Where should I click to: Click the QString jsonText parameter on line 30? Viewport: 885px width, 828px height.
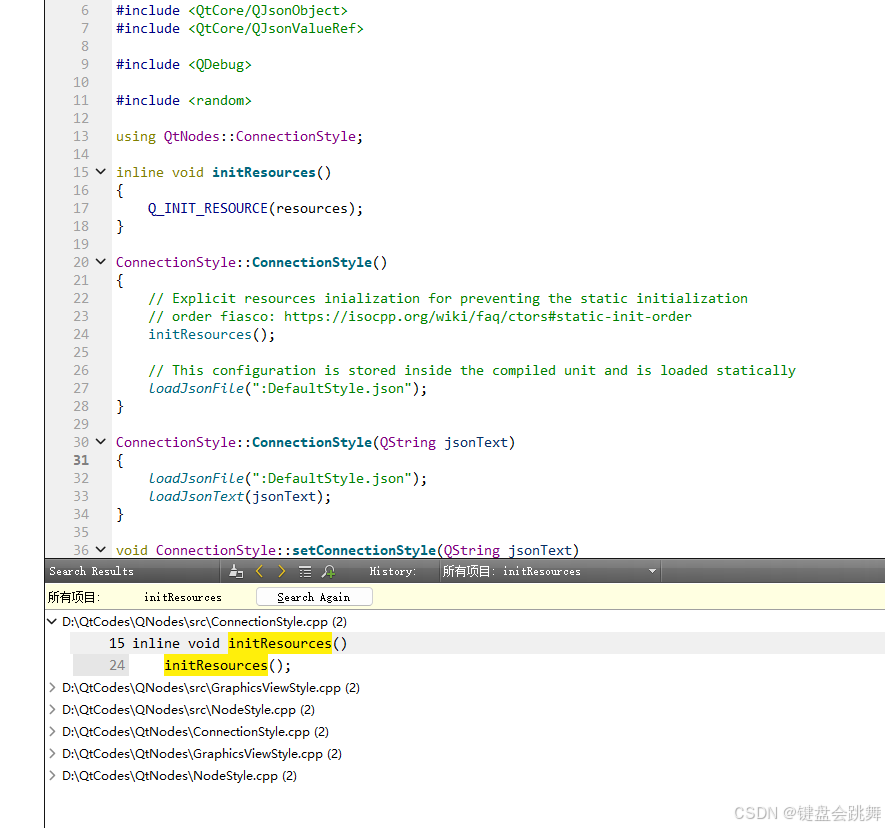tap(444, 443)
